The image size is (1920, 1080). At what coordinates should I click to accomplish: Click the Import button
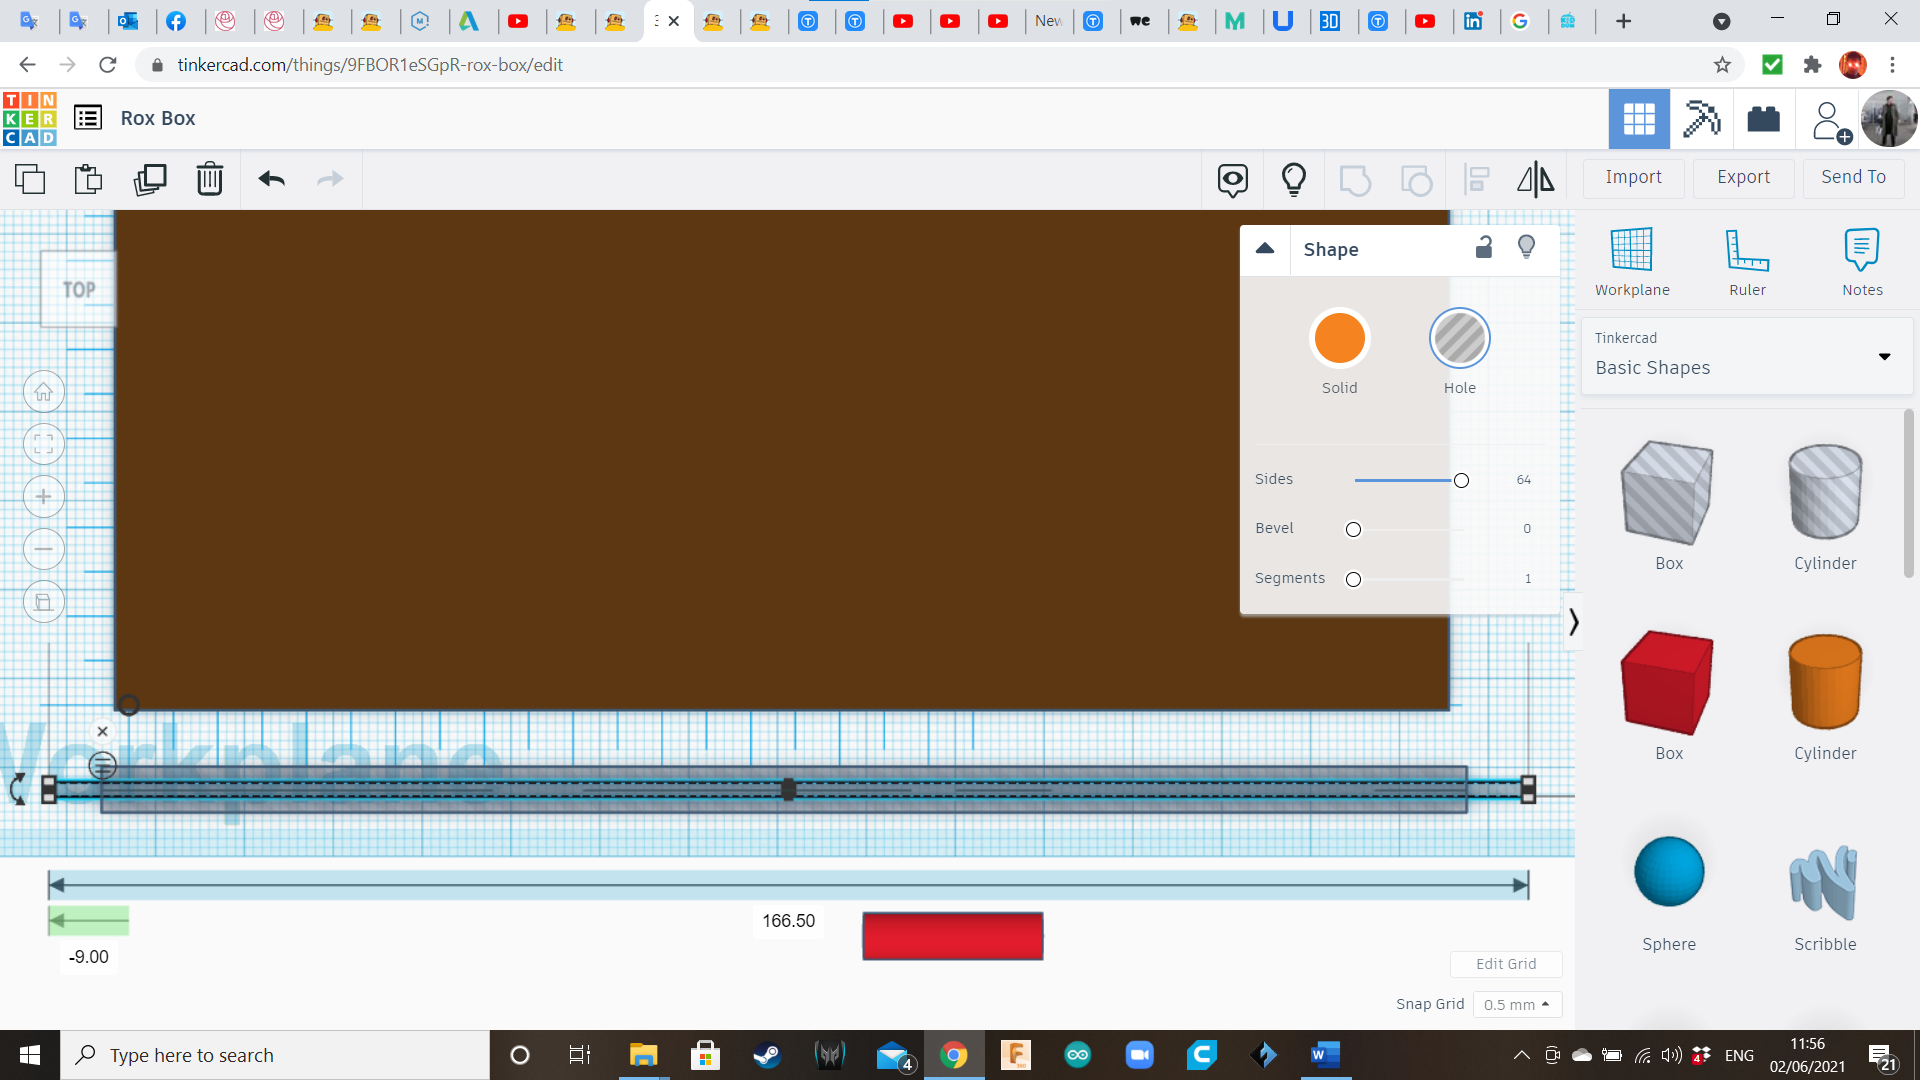click(1633, 177)
